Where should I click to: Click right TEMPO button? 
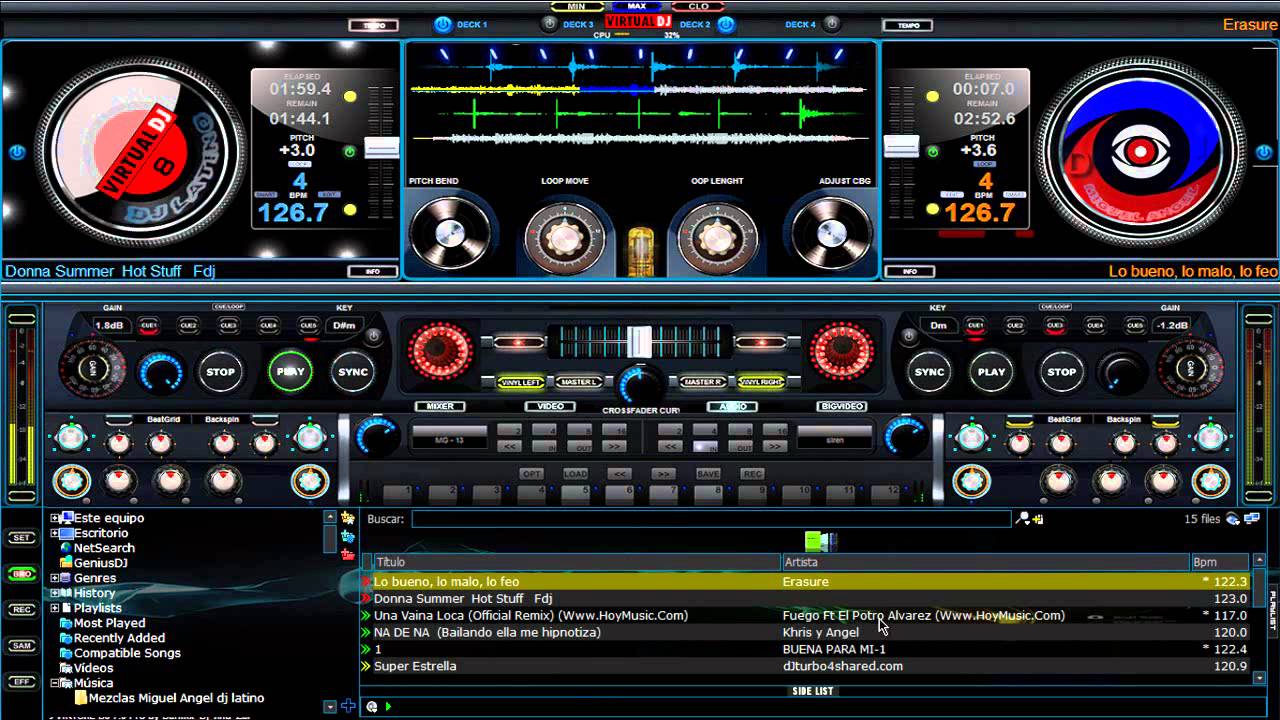(908, 25)
